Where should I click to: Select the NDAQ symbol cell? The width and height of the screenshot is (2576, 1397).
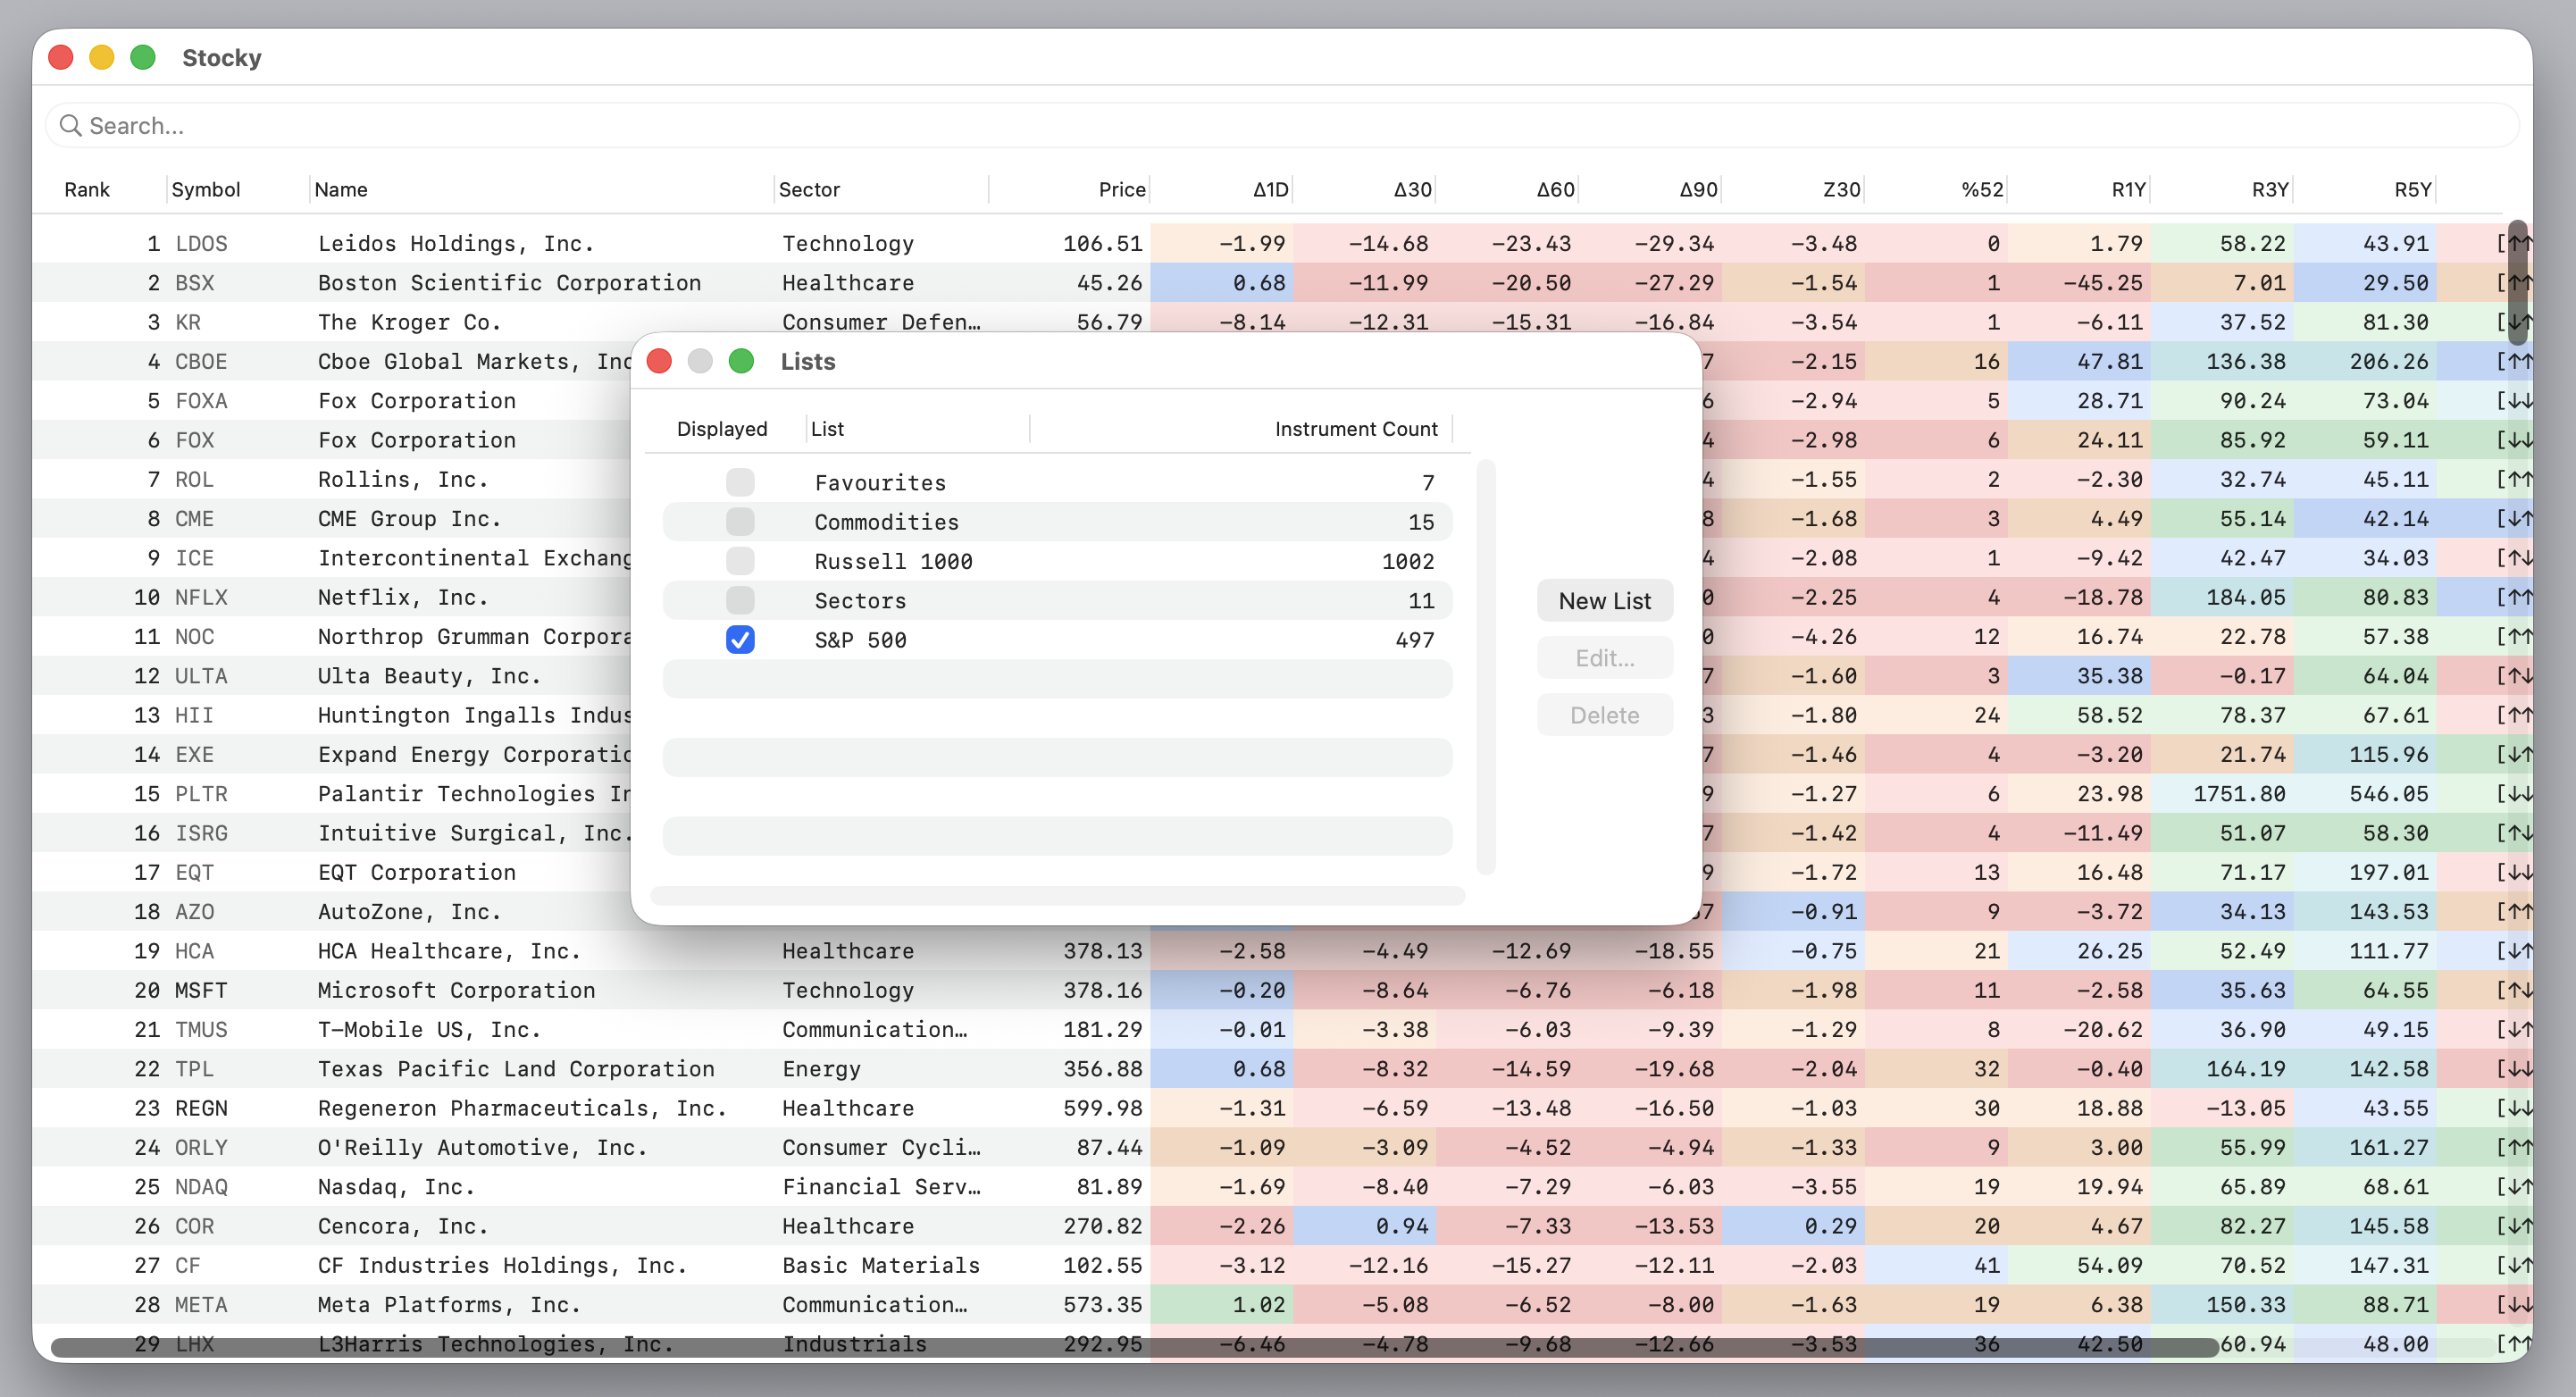(201, 1186)
